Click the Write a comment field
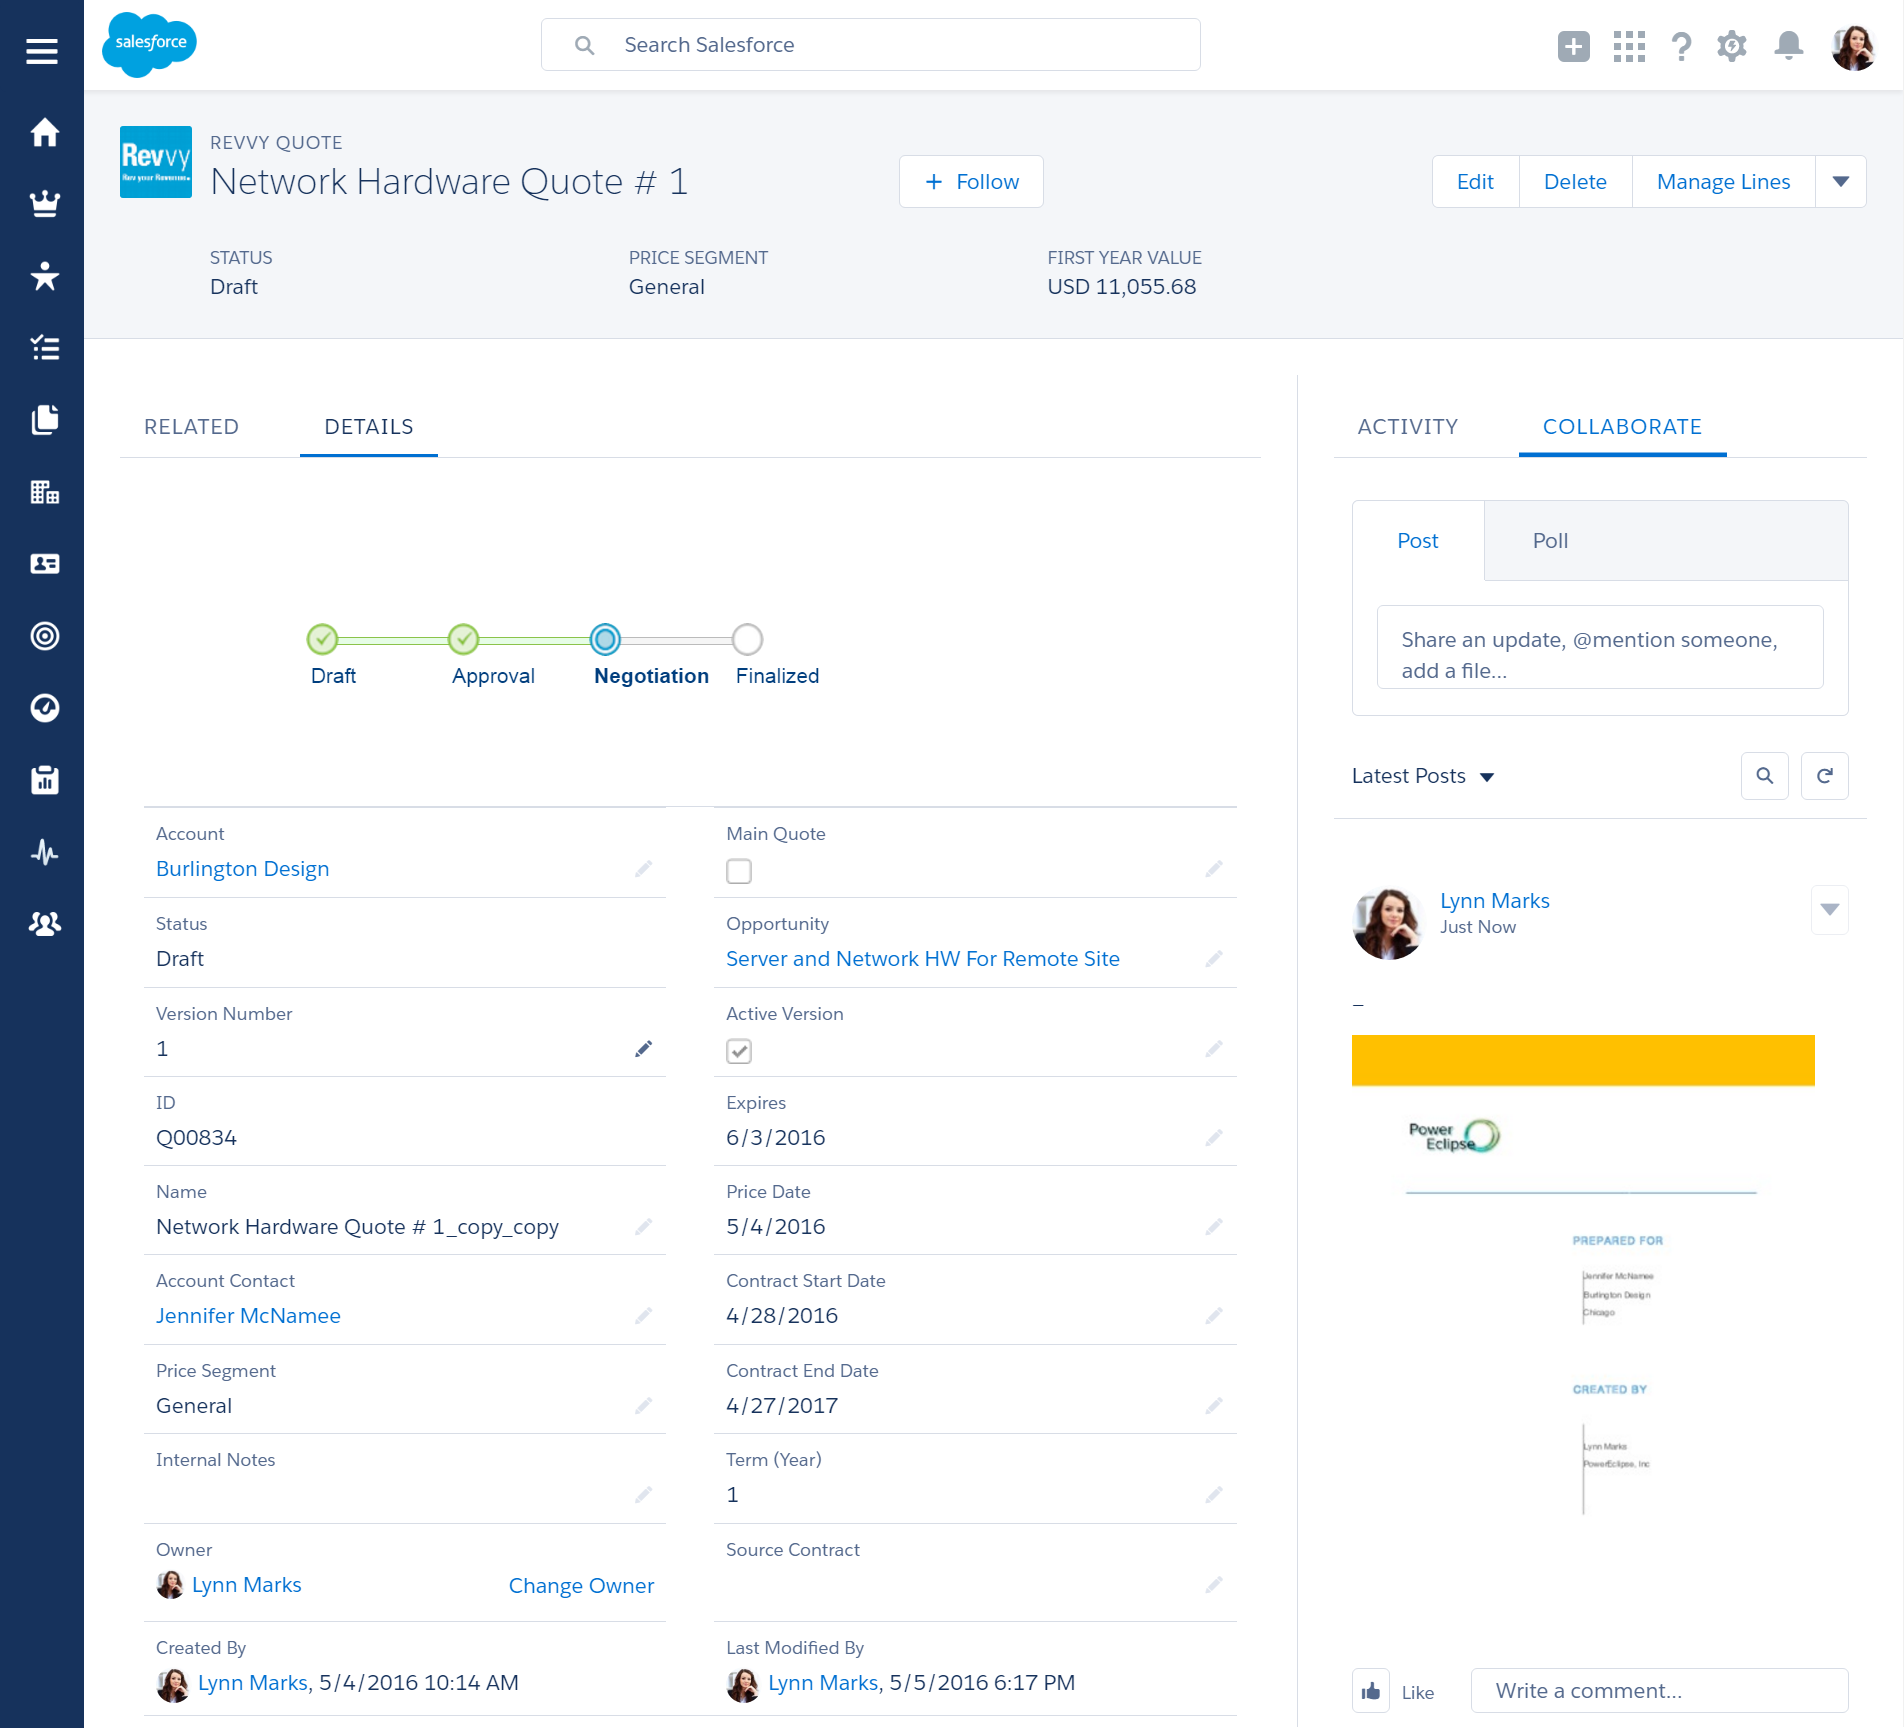Image resolution: width=1904 pixels, height=1728 pixels. pos(1659,1691)
